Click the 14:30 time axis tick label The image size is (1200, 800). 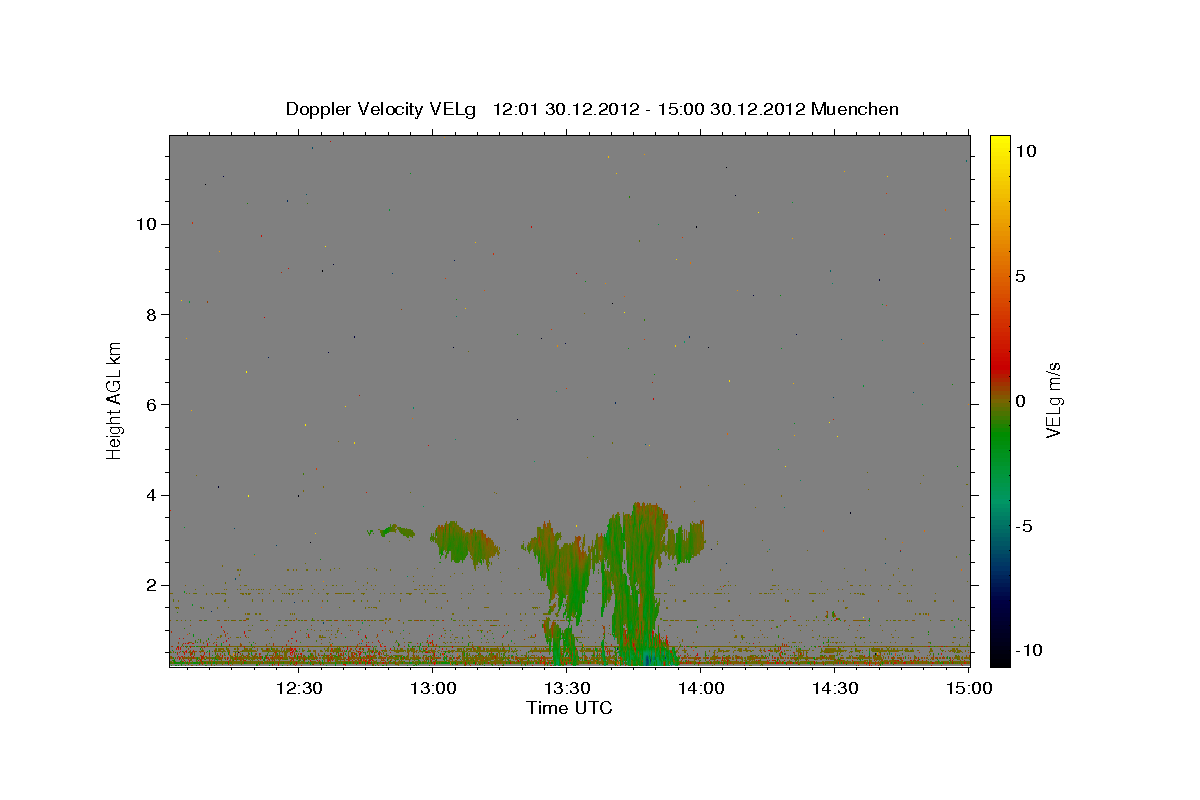coord(835,688)
